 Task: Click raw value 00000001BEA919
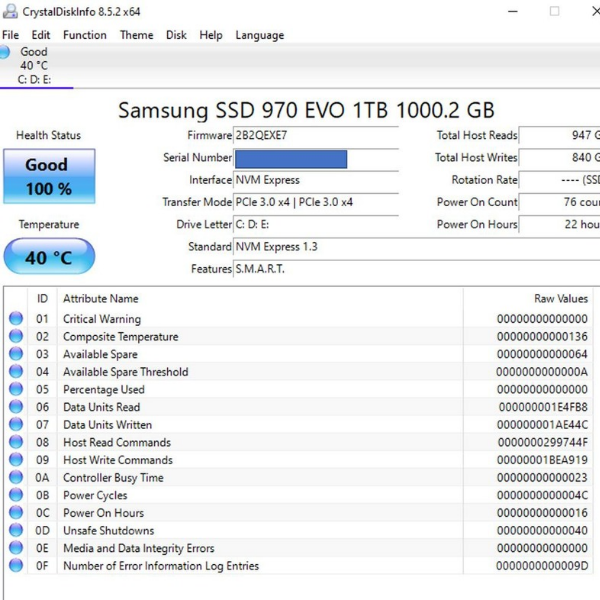point(542,460)
